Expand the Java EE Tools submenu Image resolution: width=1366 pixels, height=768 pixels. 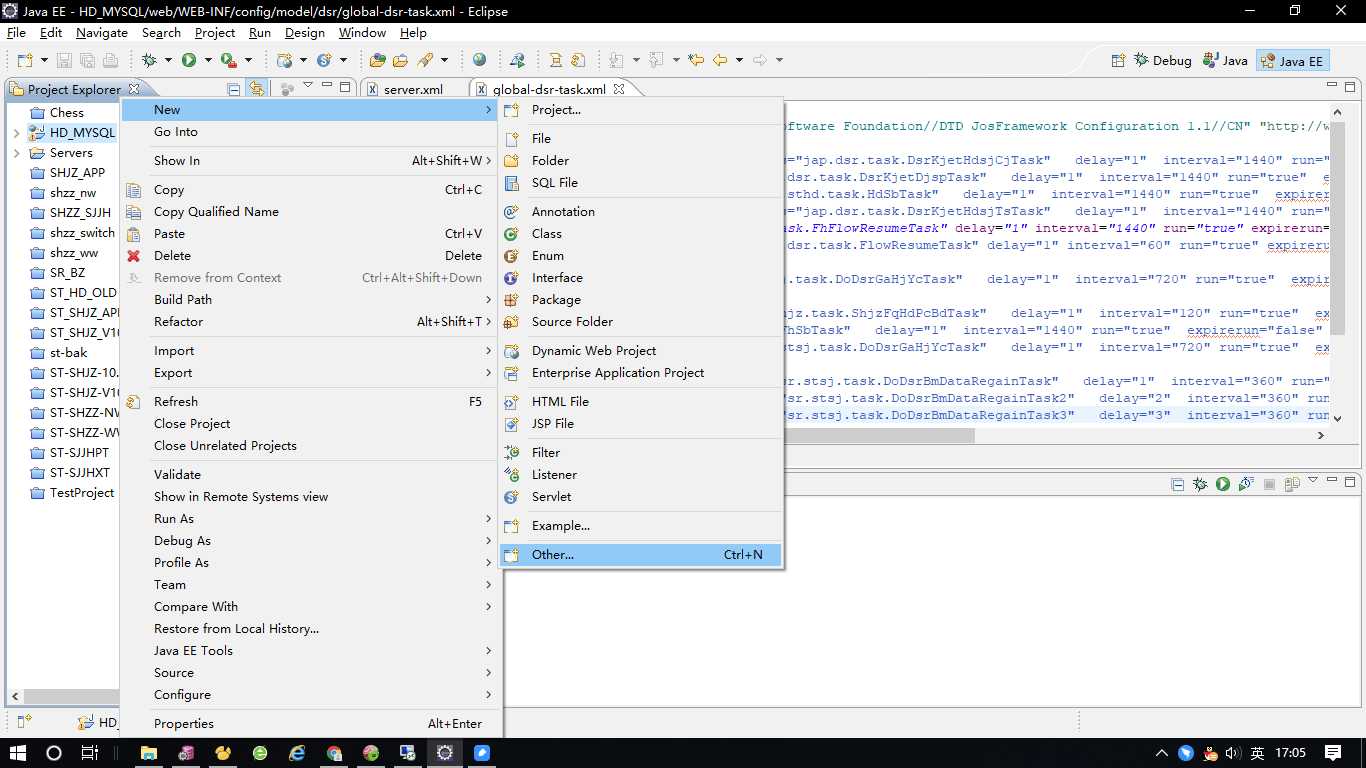[x=310, y=650]
